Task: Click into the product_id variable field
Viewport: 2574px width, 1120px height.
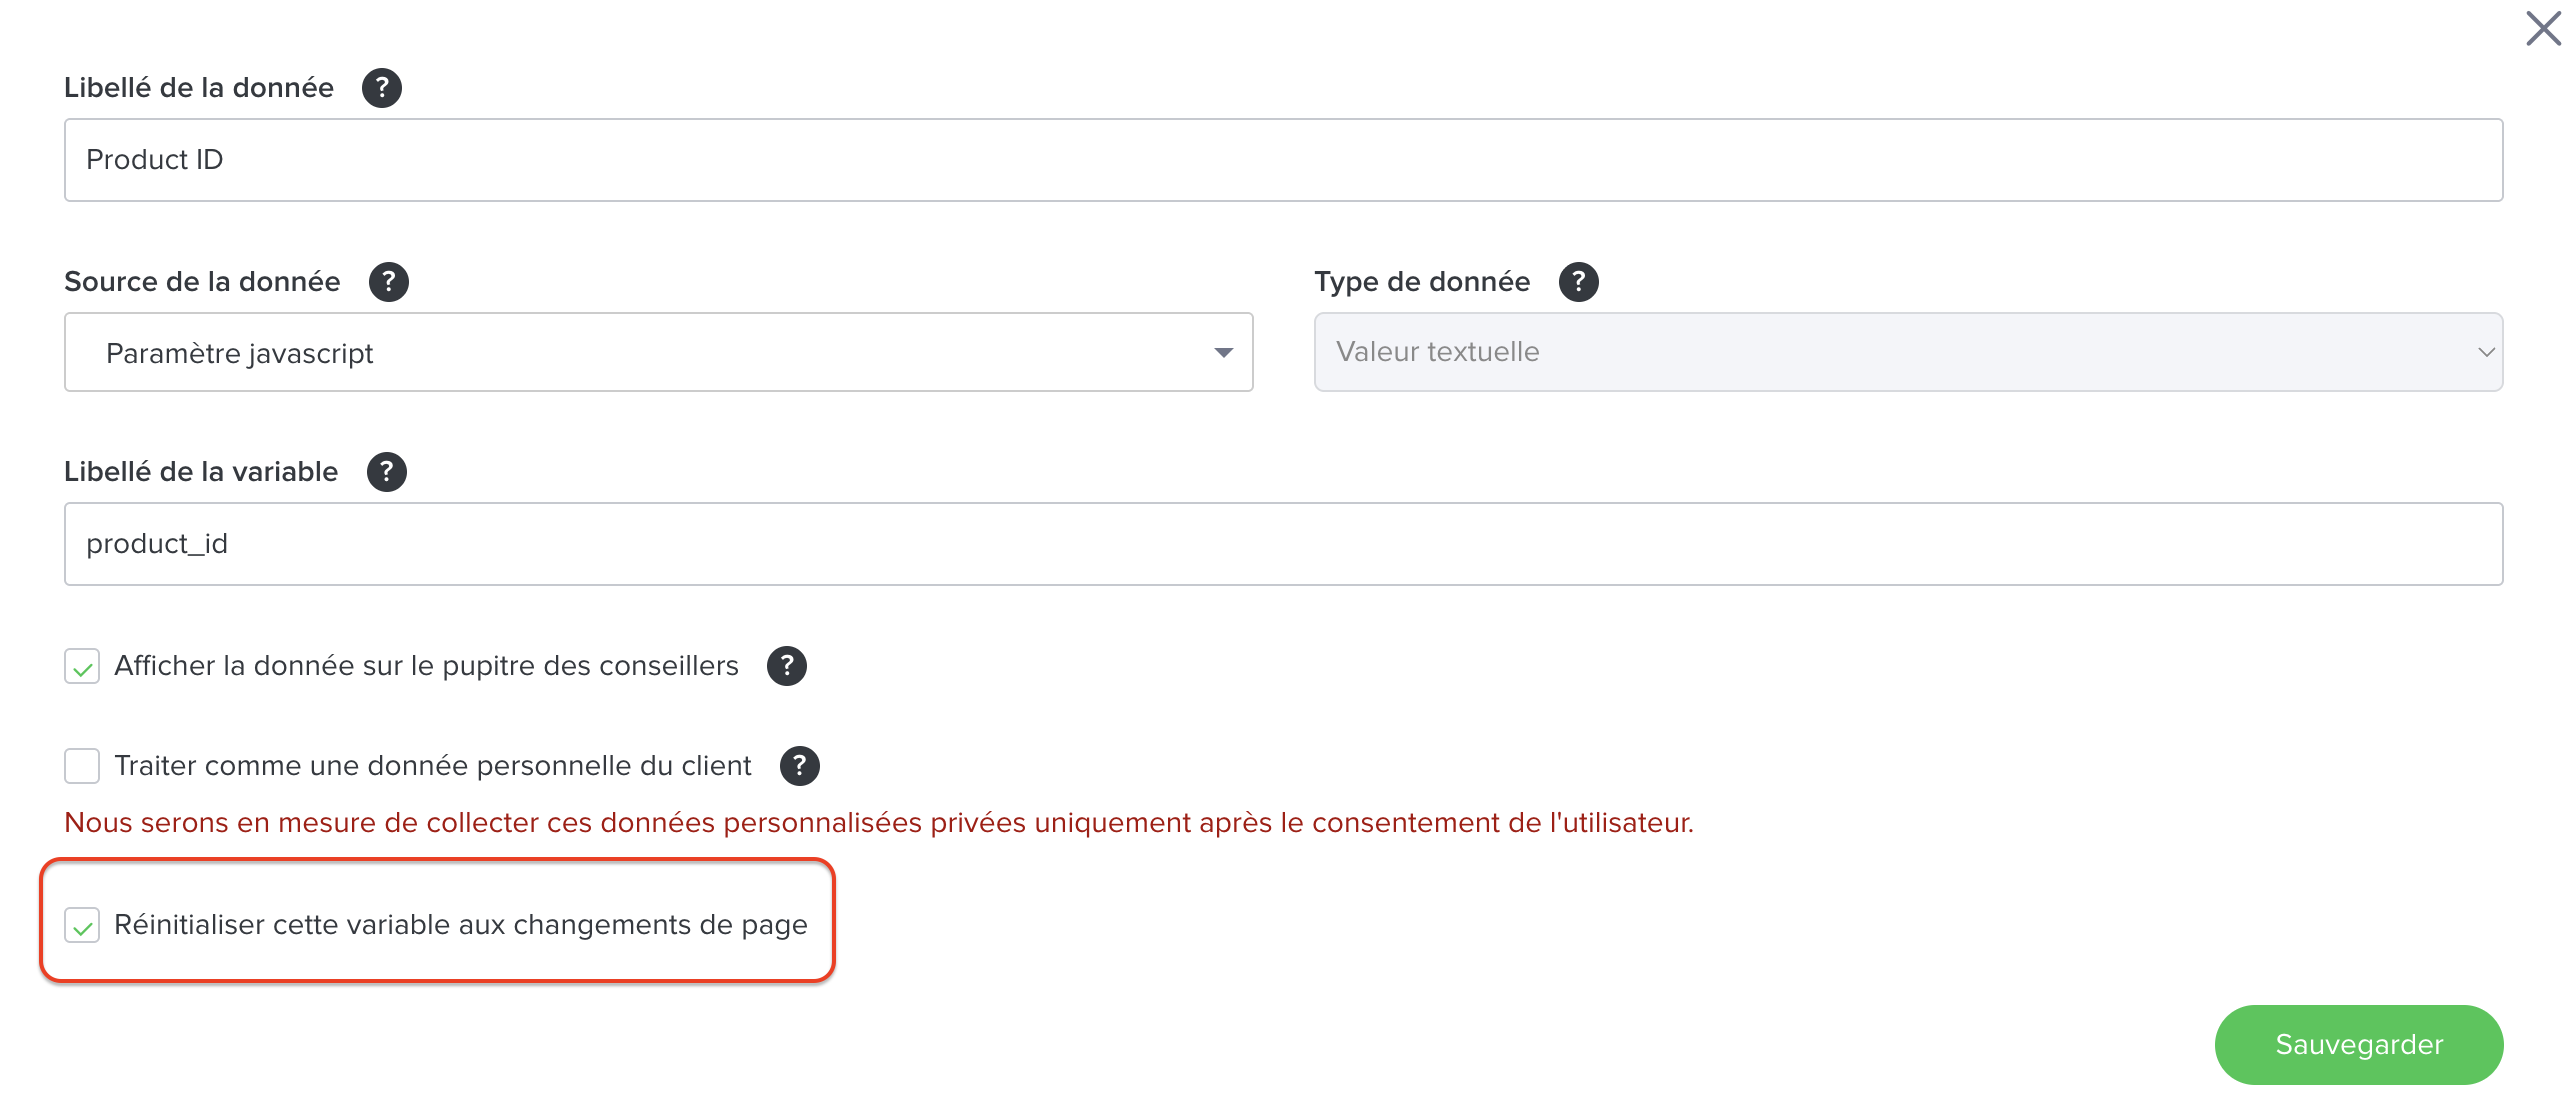Action: 1283,544
